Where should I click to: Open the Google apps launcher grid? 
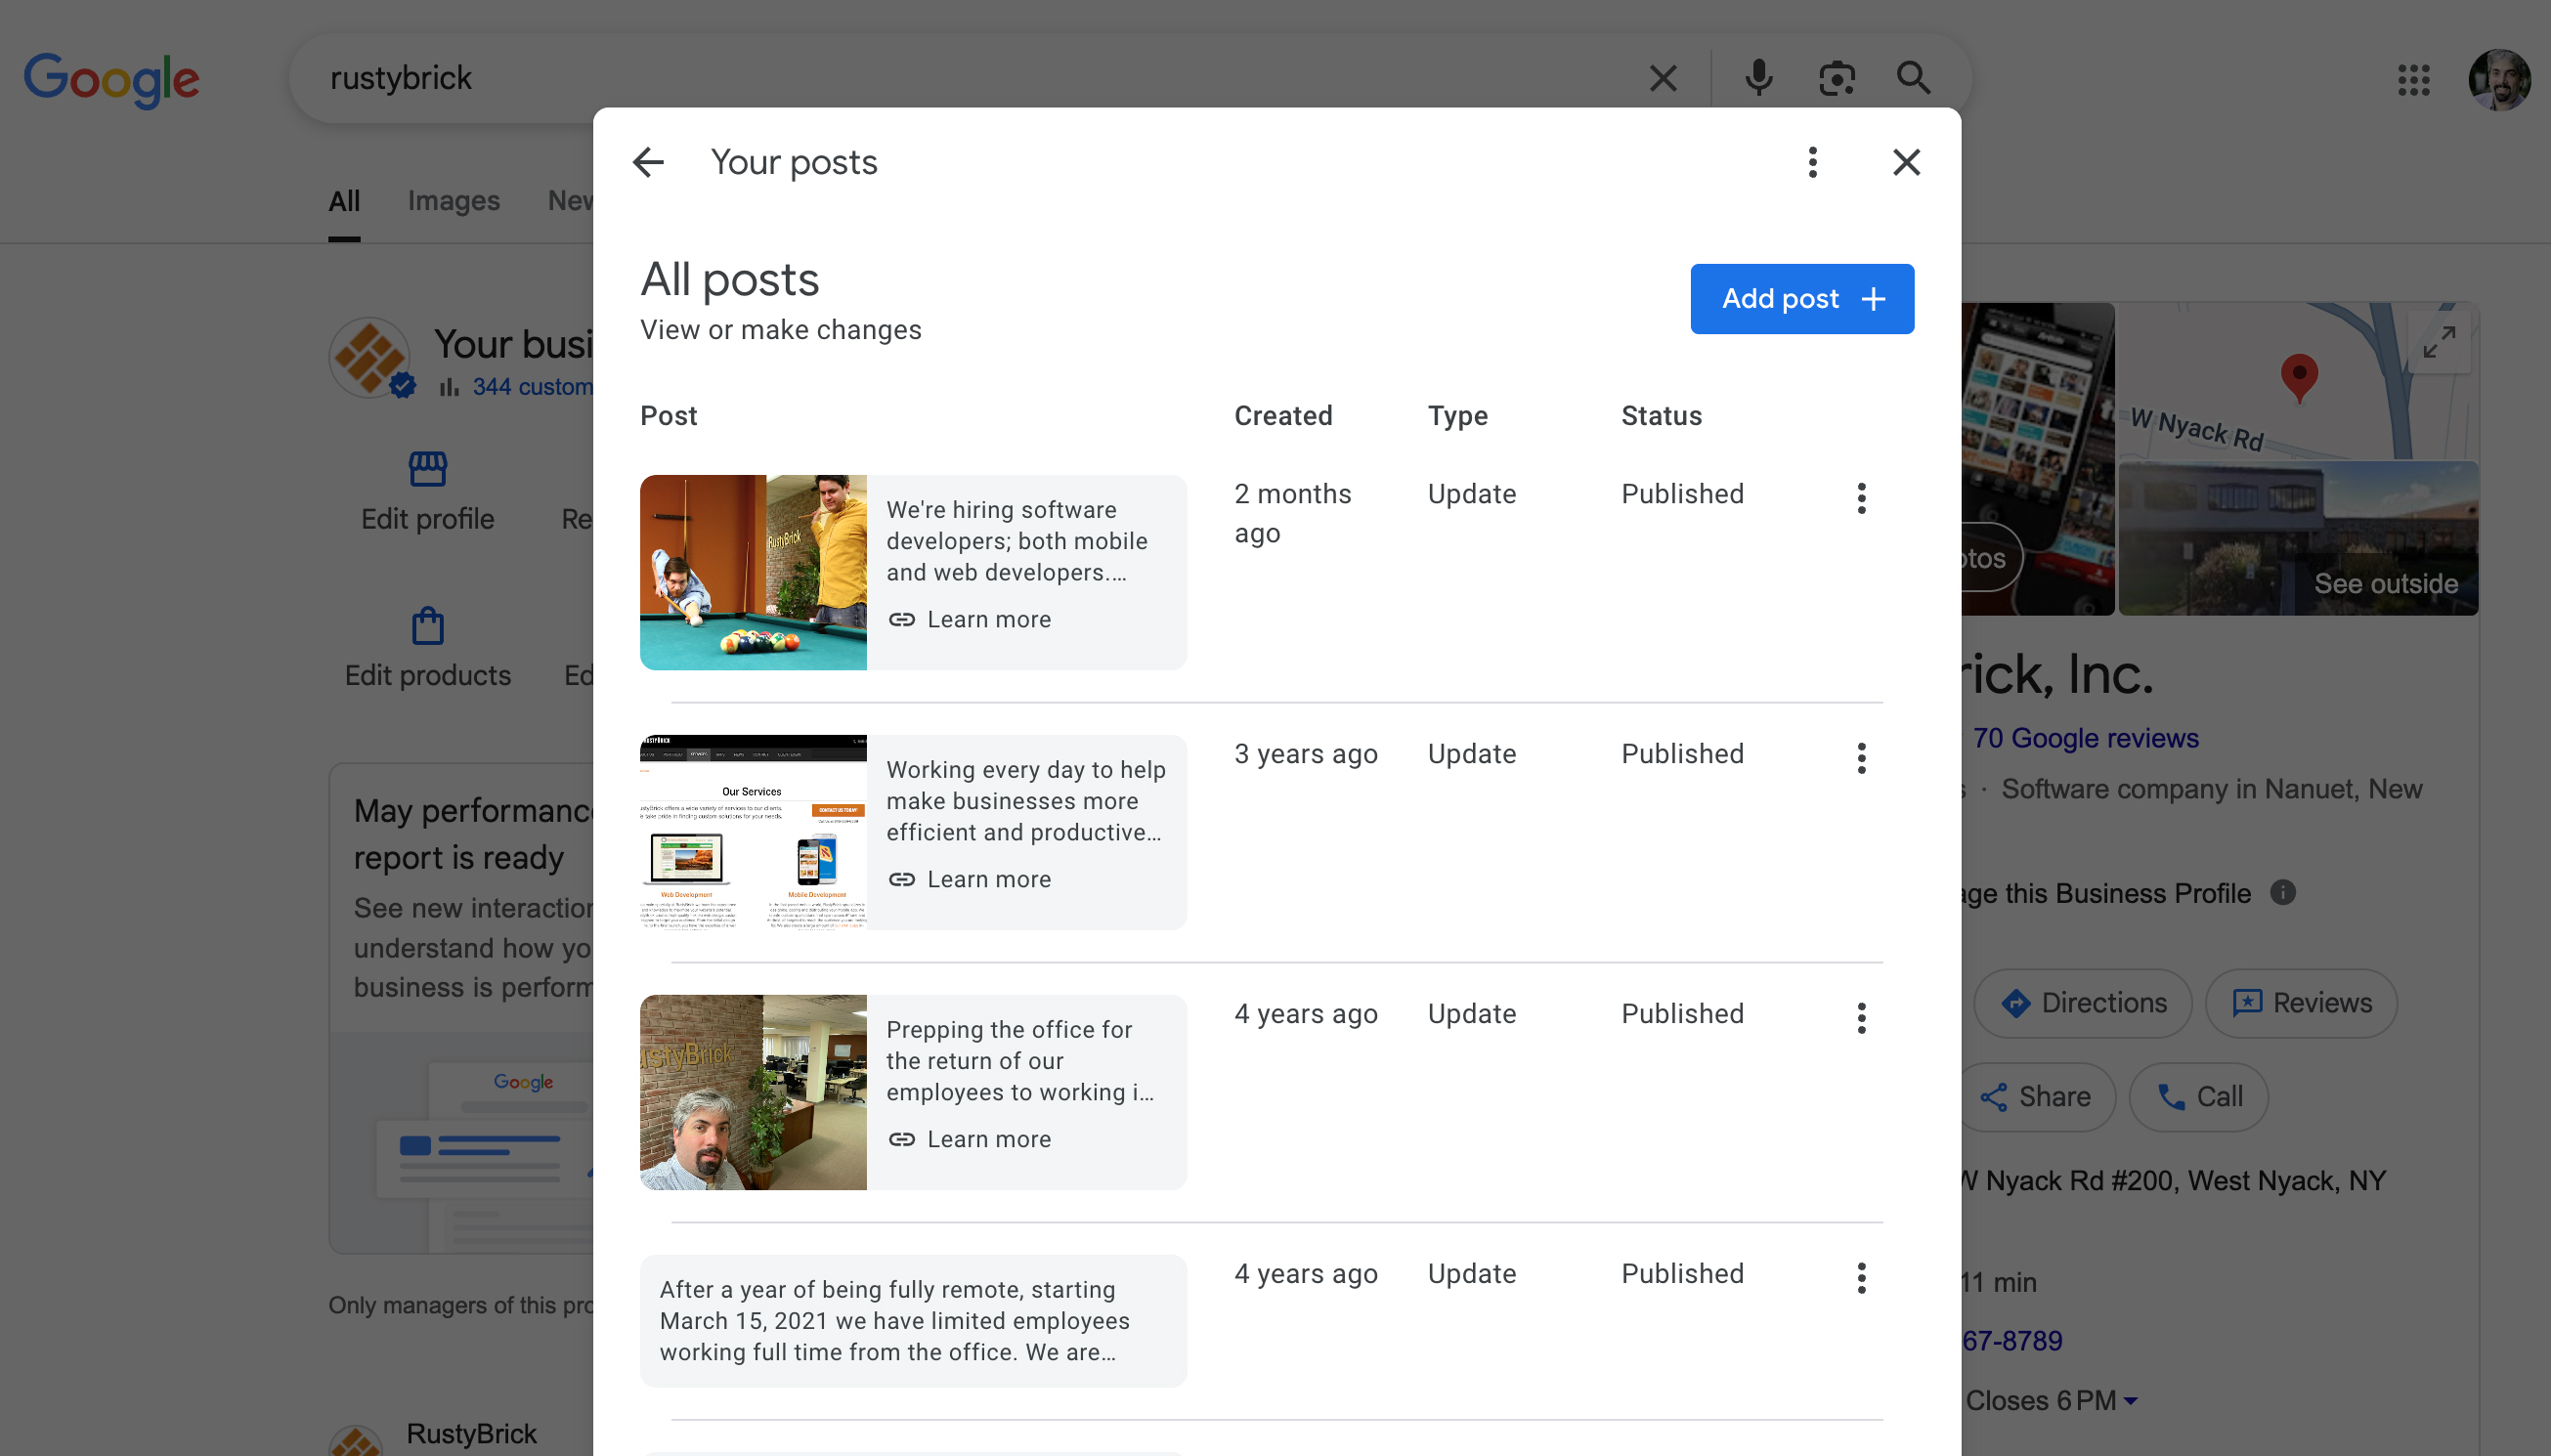click(2413, 79)
